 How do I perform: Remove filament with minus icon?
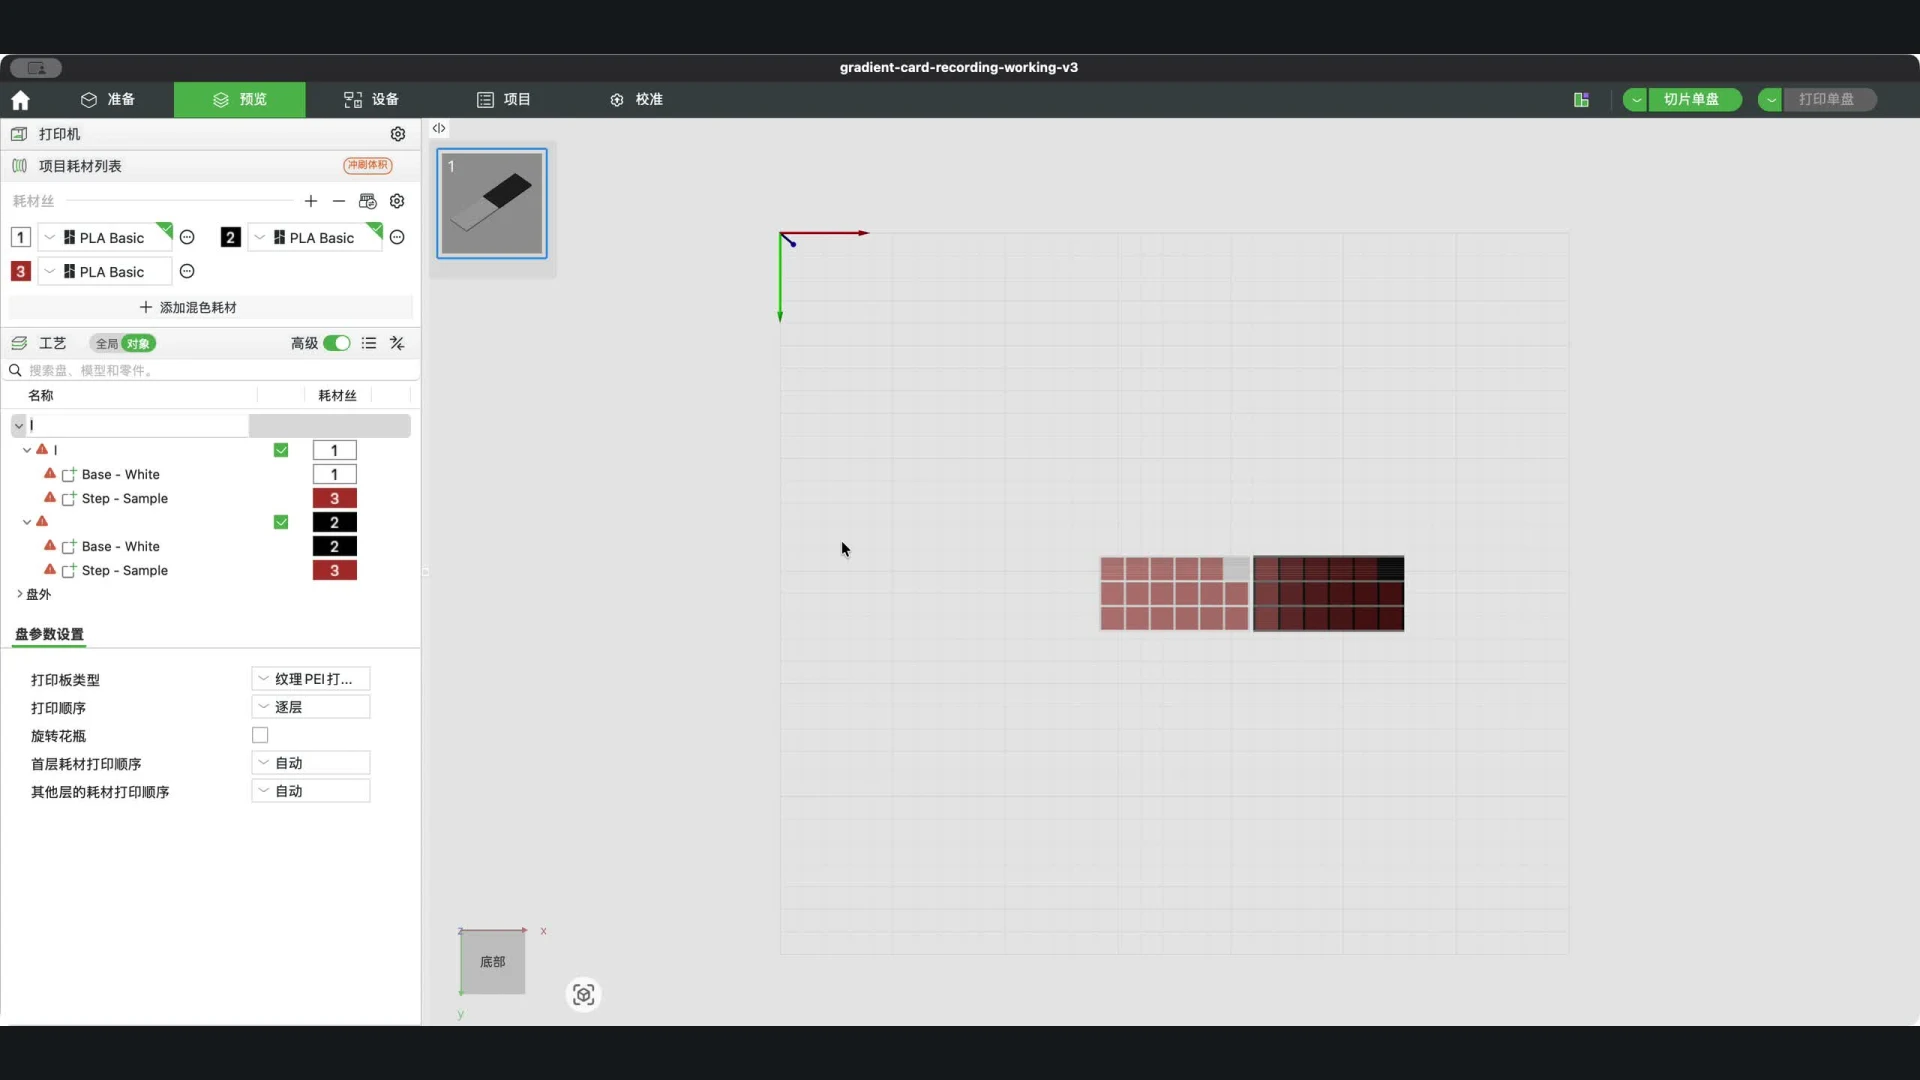tap(339, 201)
